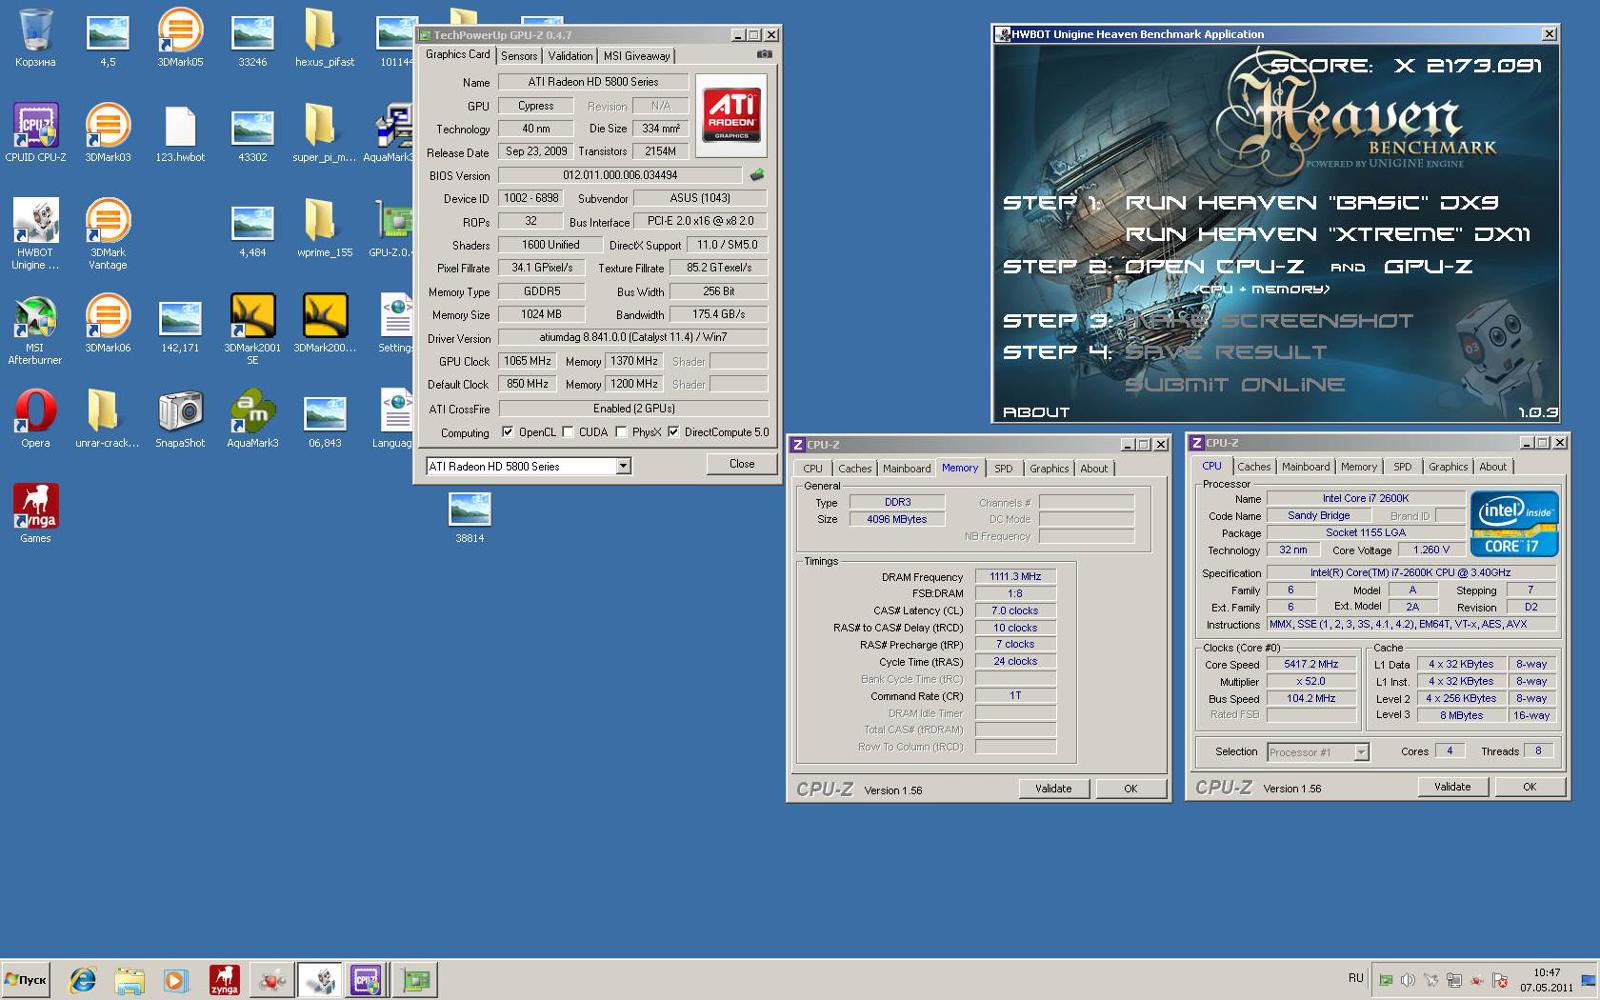Open image file named 142,171
Image resolution: width=1600 pixels, height=1000 pixels.
coord(180,323)
